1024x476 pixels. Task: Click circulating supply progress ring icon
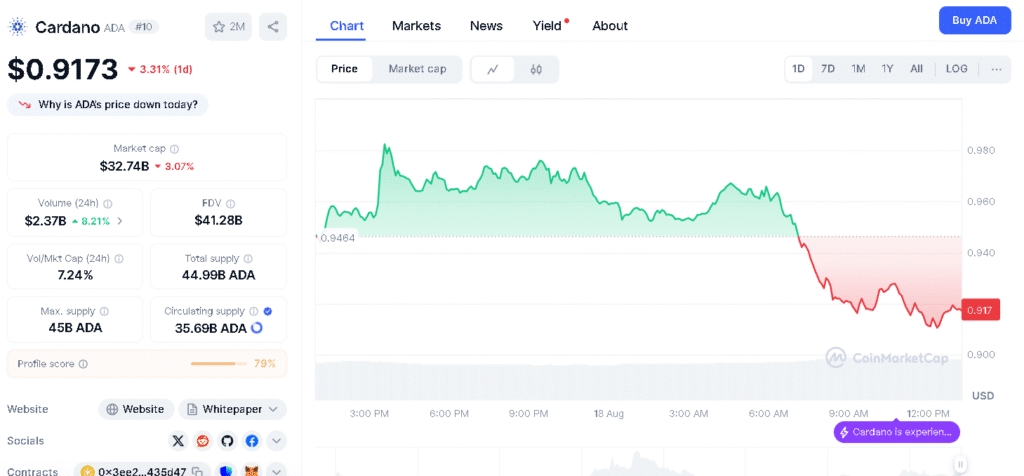[x=257, y=328]
